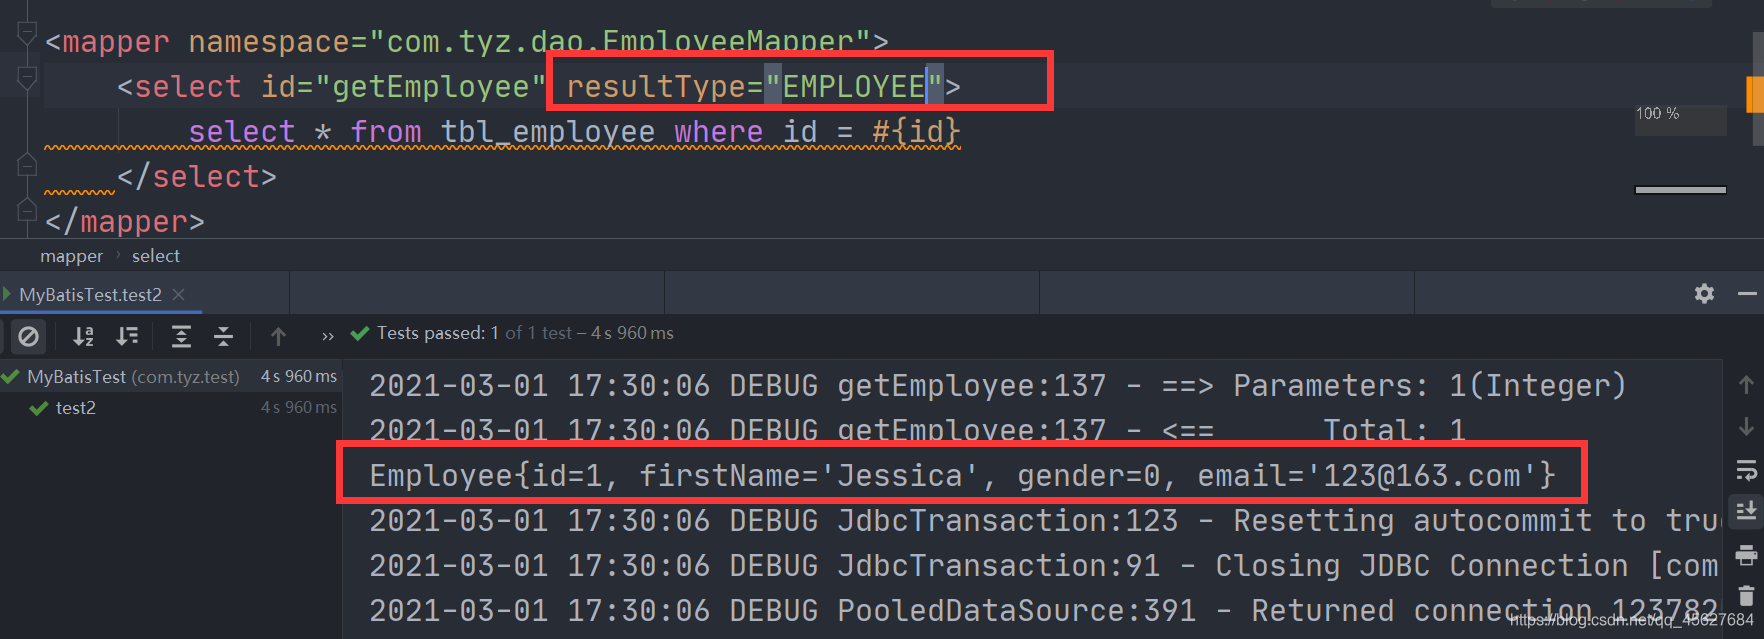Click PooledDataSource Returned connection log line
The image size is (1764, 639).
1044,610
